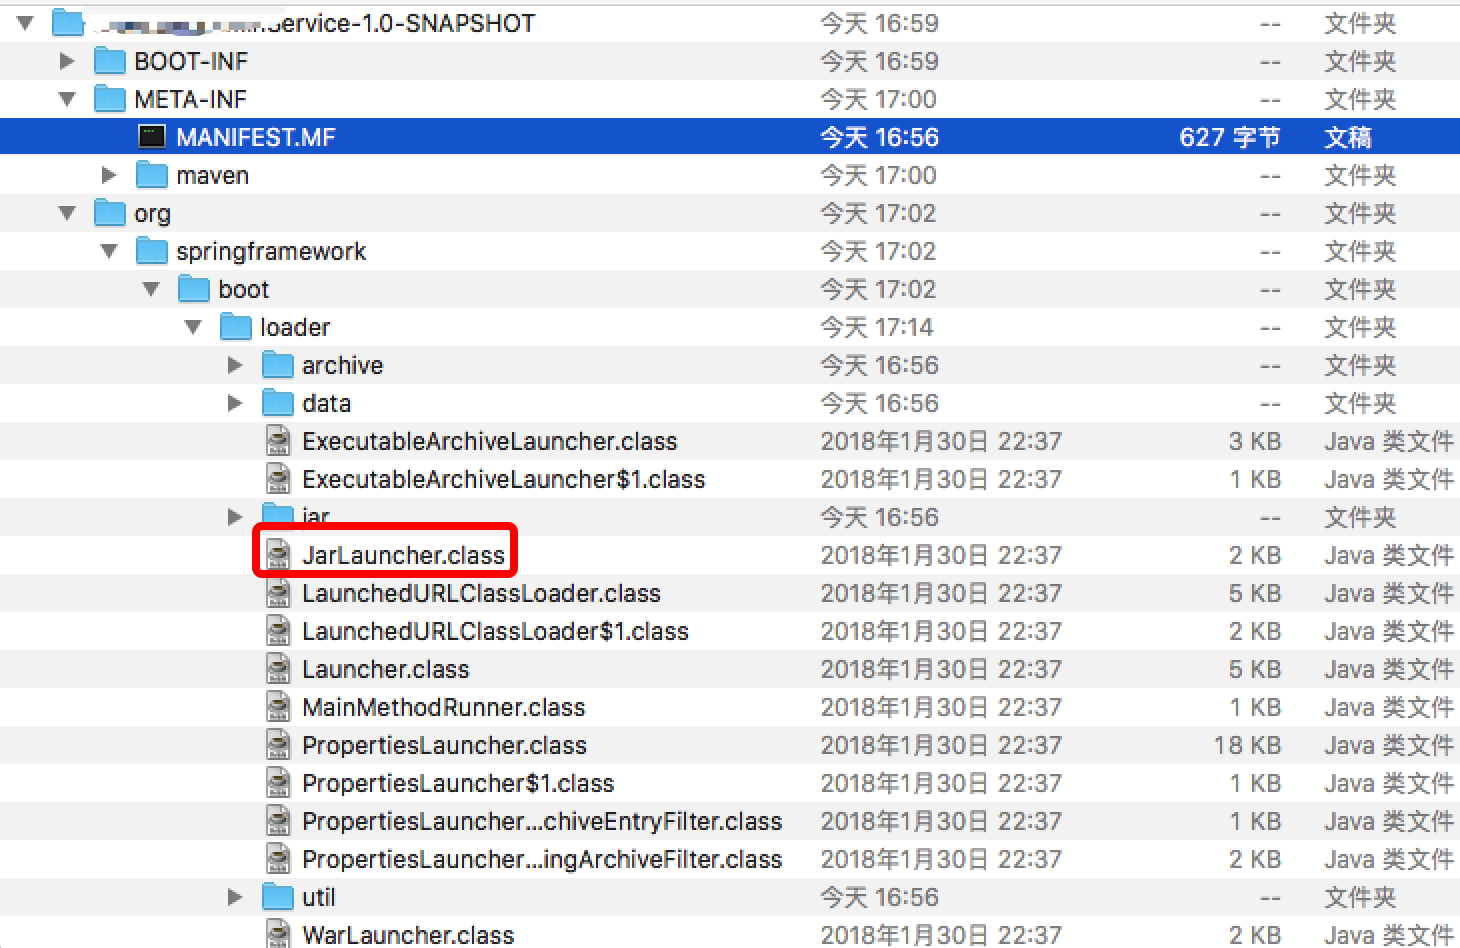The width and height of the screenshot is (1460, 948).
Task: Click the 今天 17:14 date of loader
Action: (x=877, y=327)
